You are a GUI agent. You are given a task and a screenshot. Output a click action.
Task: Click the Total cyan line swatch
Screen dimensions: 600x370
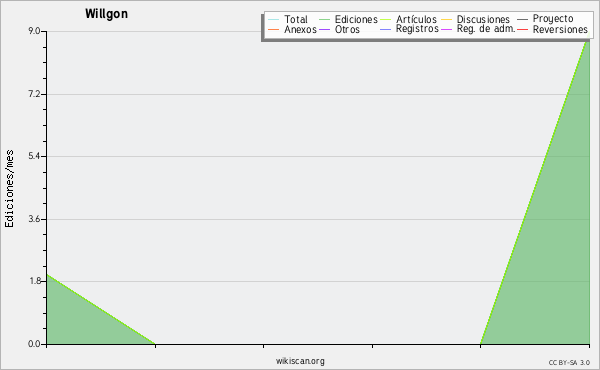[x=274, y=20]
